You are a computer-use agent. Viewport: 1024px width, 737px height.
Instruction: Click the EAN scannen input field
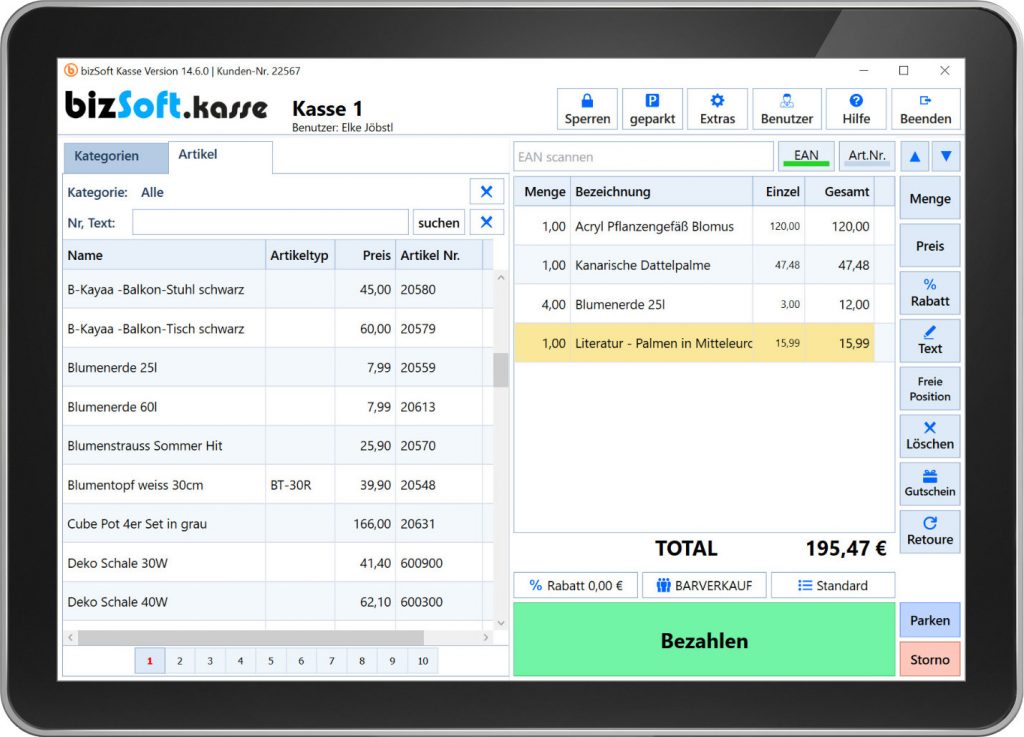[x=643, y=157]
